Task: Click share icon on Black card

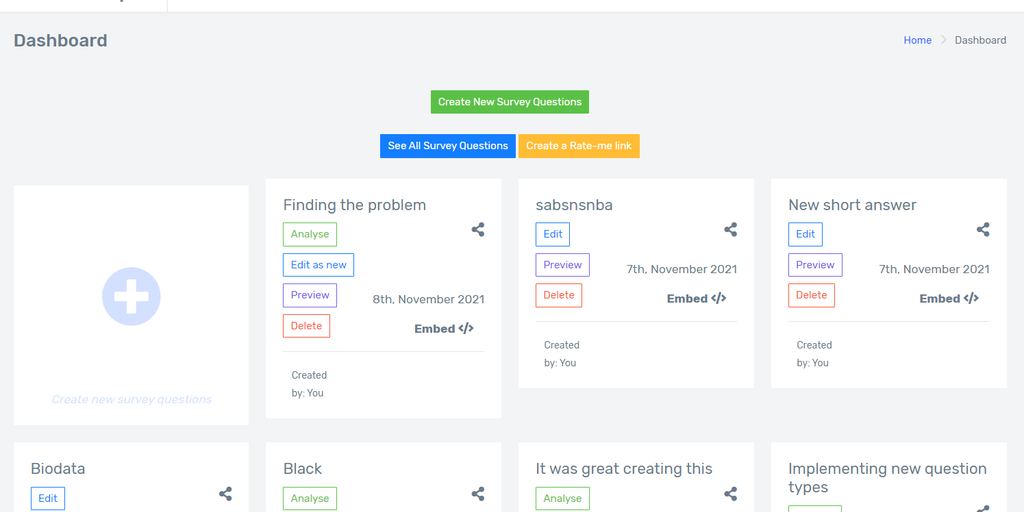Action: [x=478, y=494]
